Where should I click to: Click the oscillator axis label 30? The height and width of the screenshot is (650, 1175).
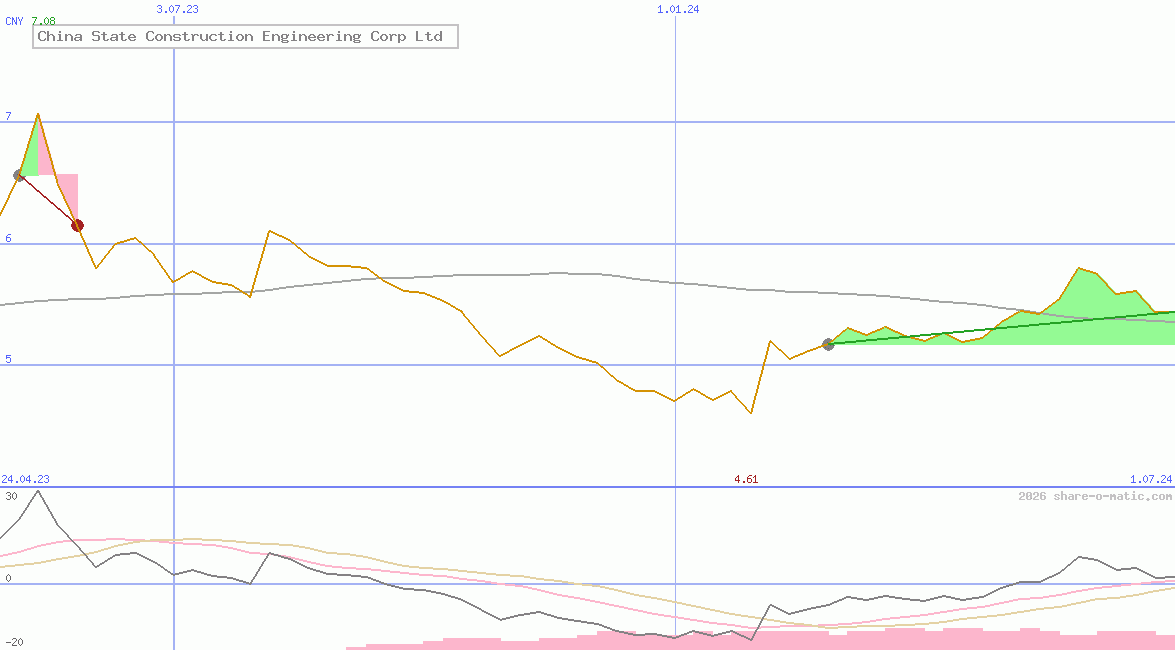click(10, 496)
